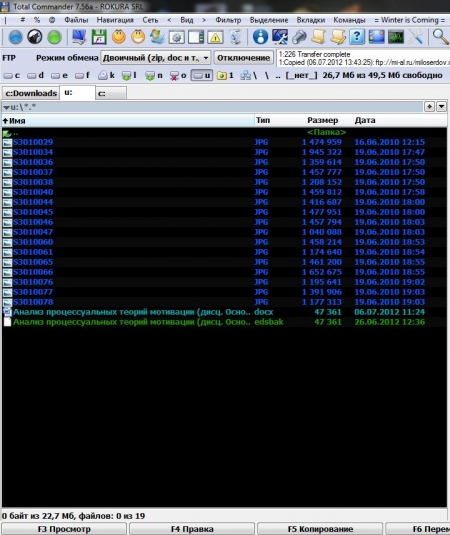450x535 pixels.
Task: Click the crossed tools settings icon
Action: 416,37
